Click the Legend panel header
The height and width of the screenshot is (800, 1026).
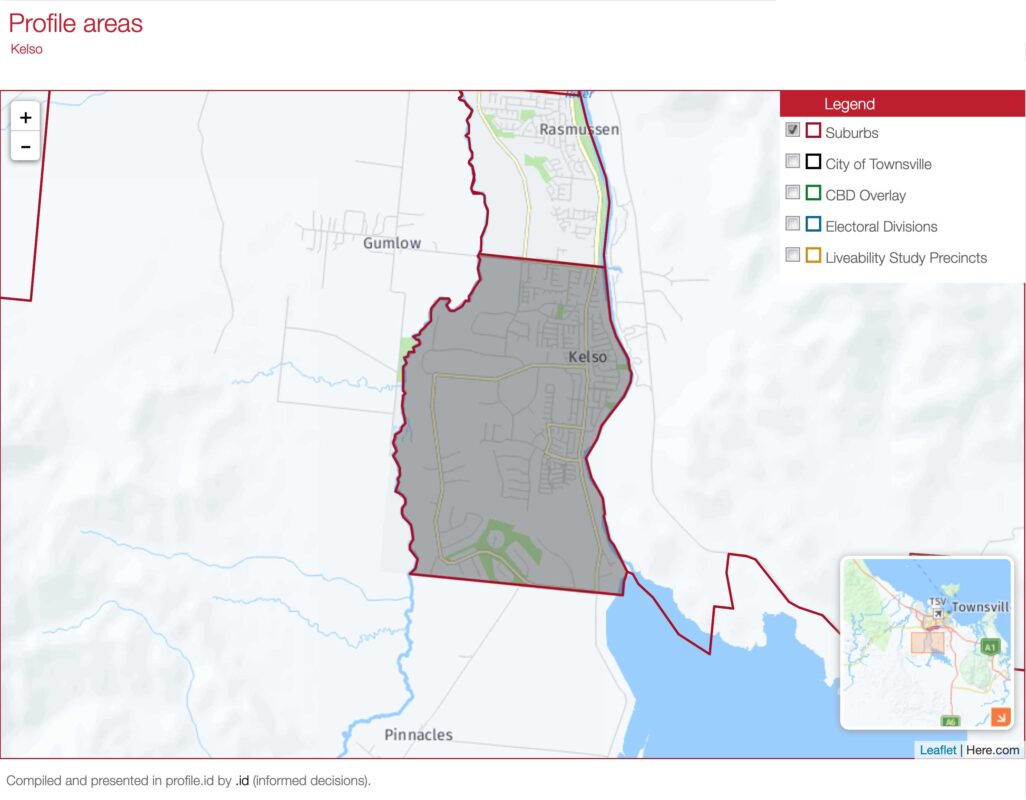(901, 104)
